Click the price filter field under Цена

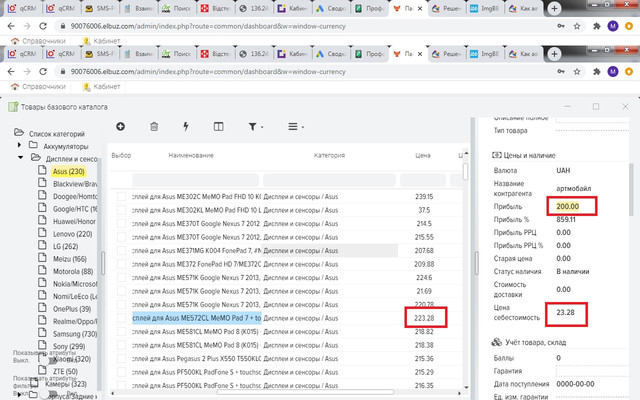click(x=423, y=180)
